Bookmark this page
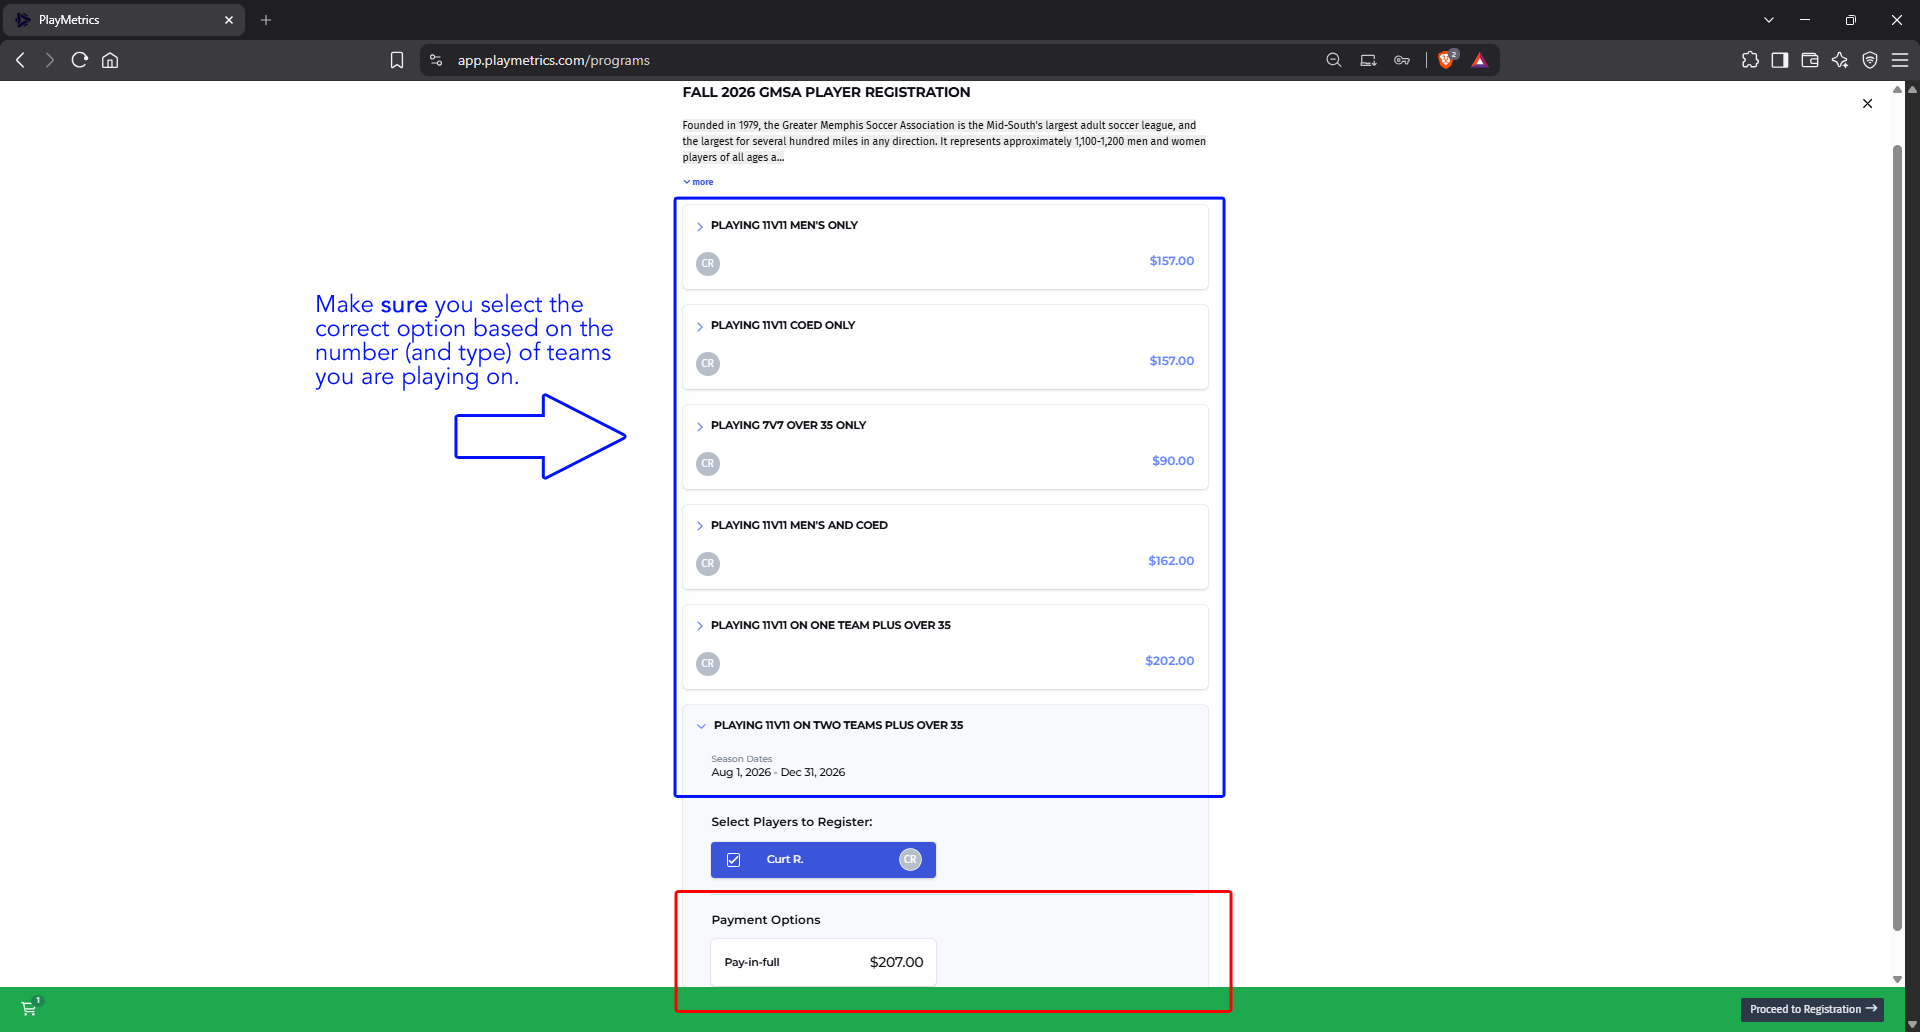 (397, 60)
